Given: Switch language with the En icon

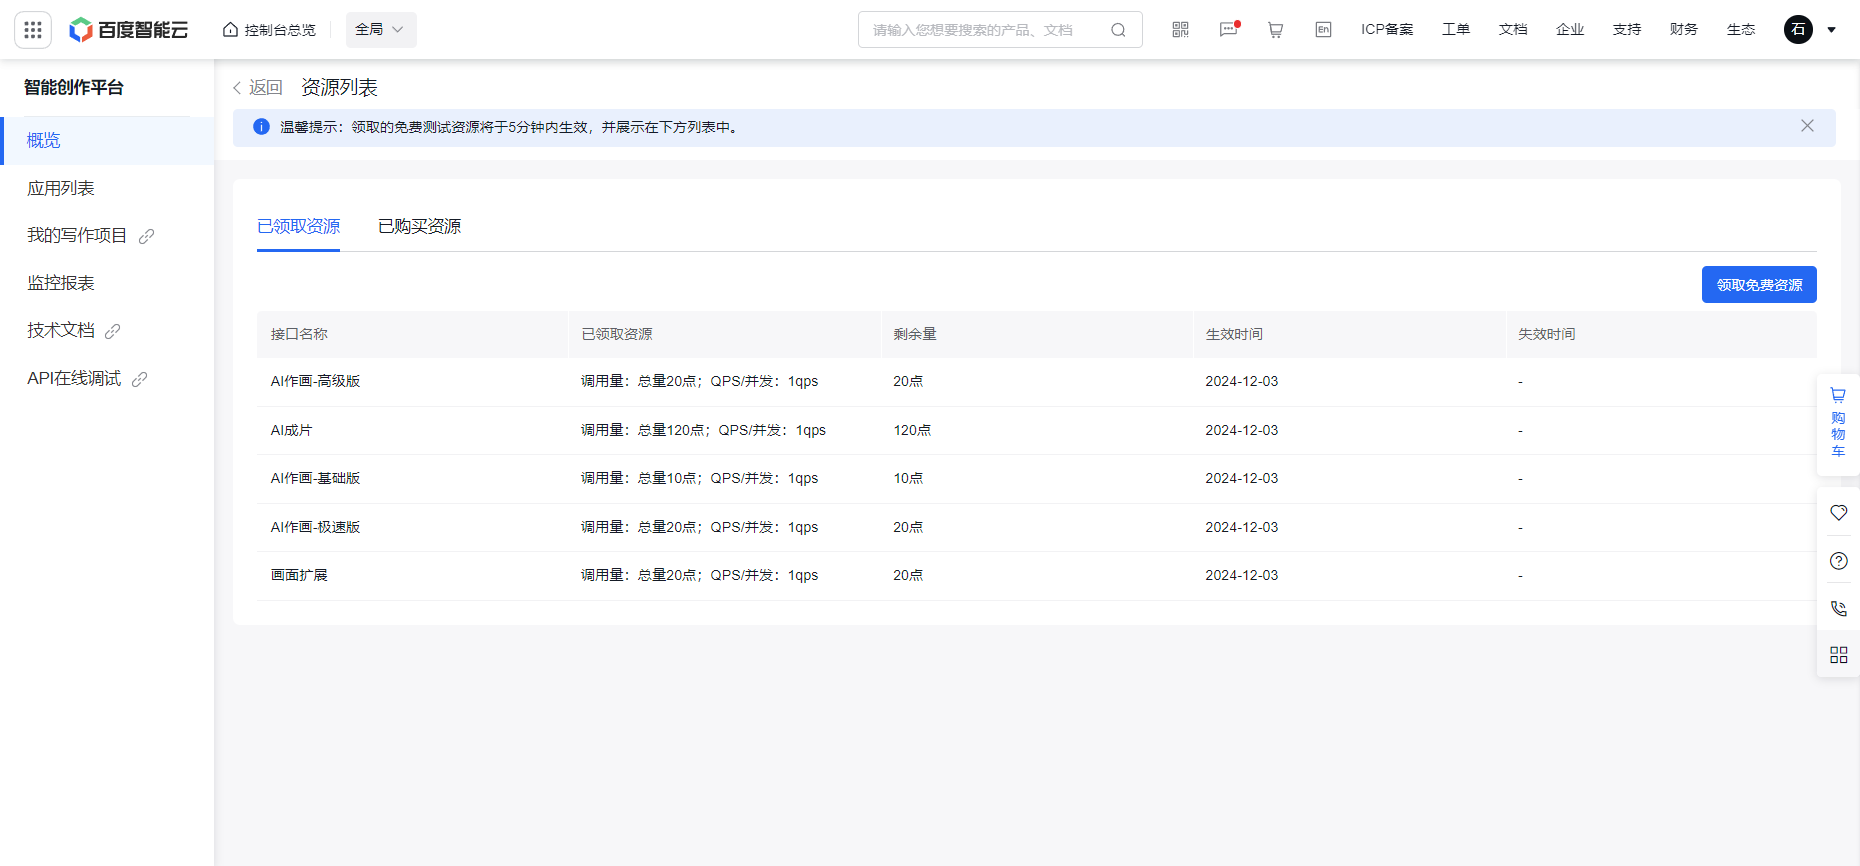Looking at the screenshot, I should pyautogui.click(x=1323, y=30).
